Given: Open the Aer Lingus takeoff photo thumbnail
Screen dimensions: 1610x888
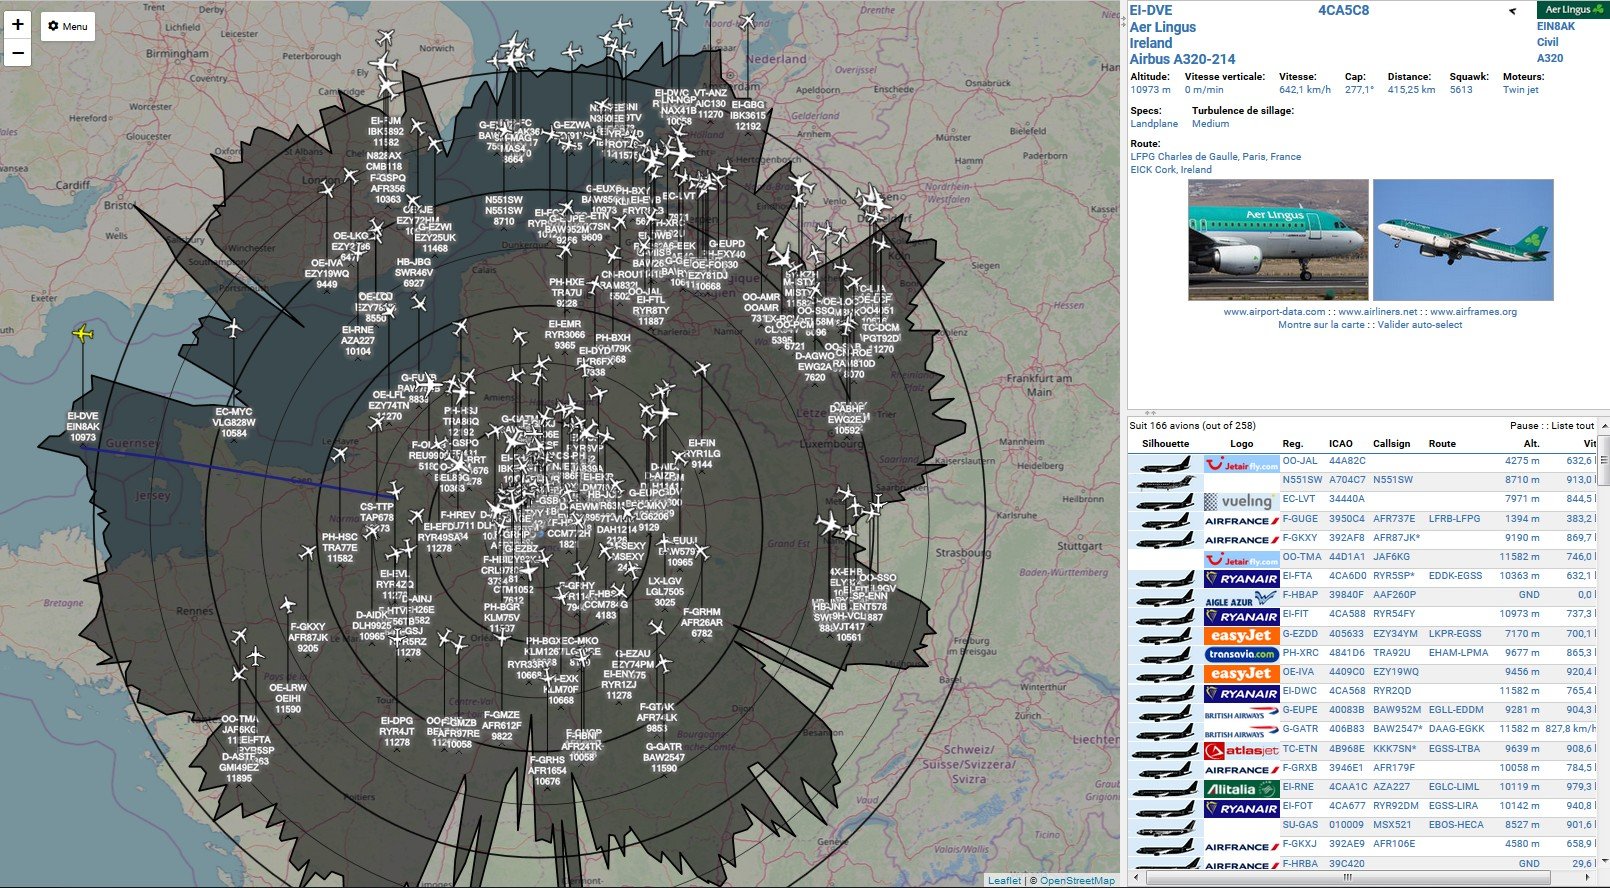Looking at the screenshot, I should [1463, 240].
